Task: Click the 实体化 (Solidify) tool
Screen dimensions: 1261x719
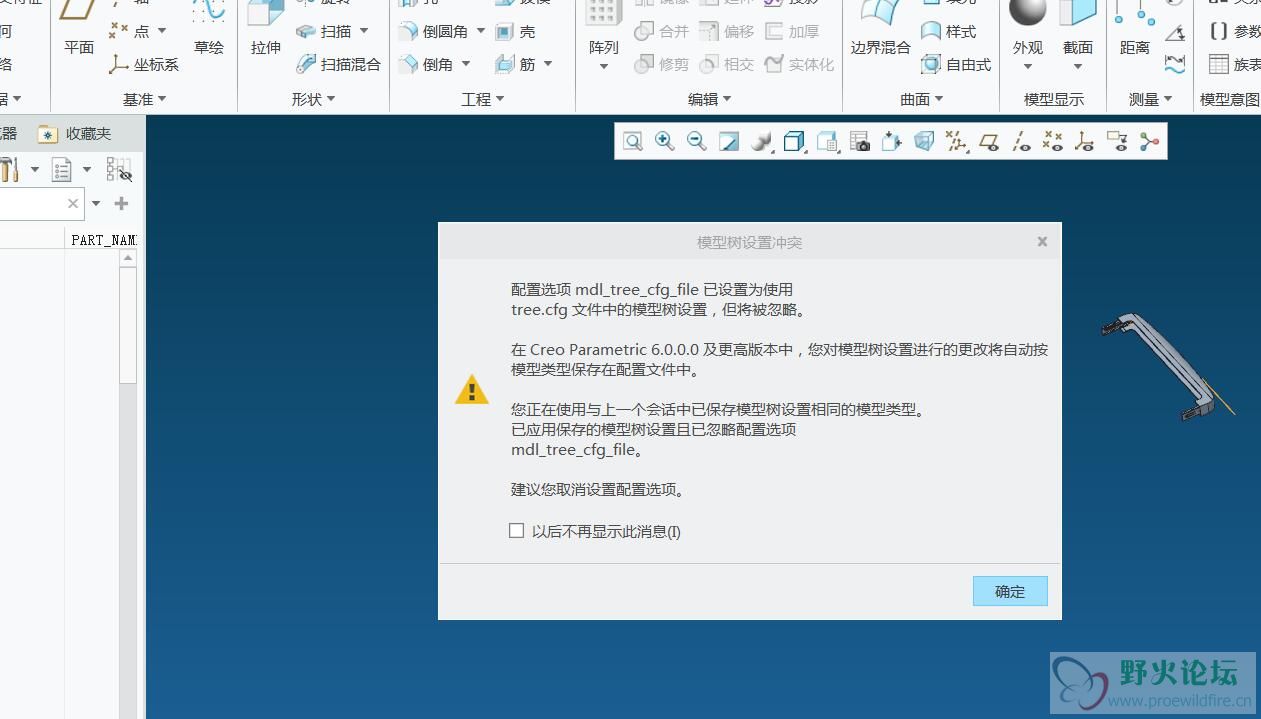Action: 799,64
